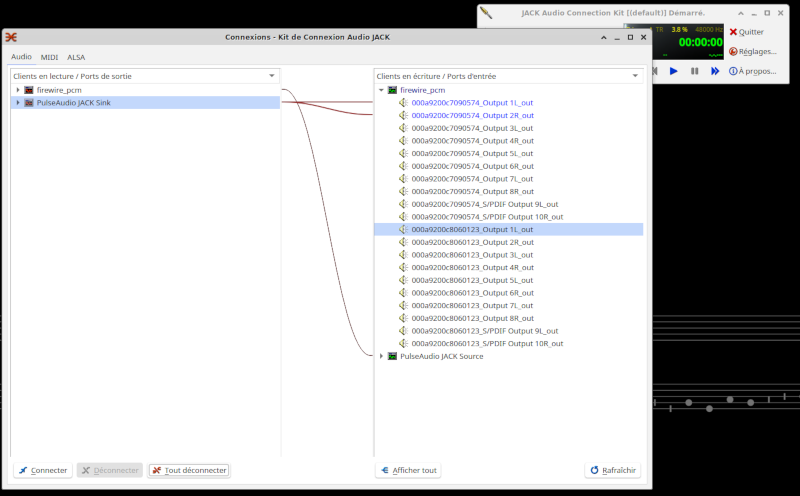Click speaker icon of 000a9200c7090574_Output 2R_out
This screenshot has height=496, width=800.
(x=403, y=115)
